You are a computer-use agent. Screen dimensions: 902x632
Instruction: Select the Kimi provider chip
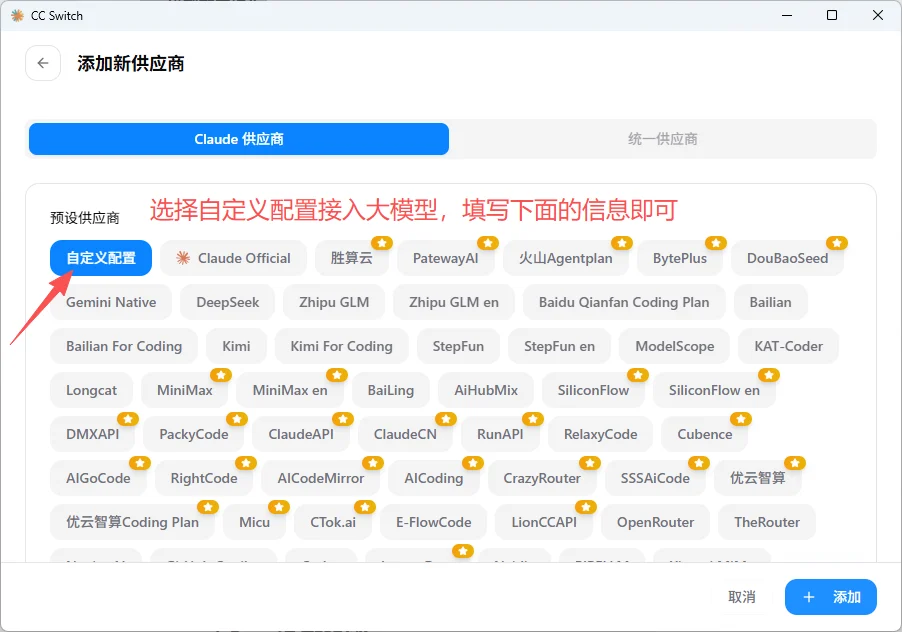click(x=236, y=346)
